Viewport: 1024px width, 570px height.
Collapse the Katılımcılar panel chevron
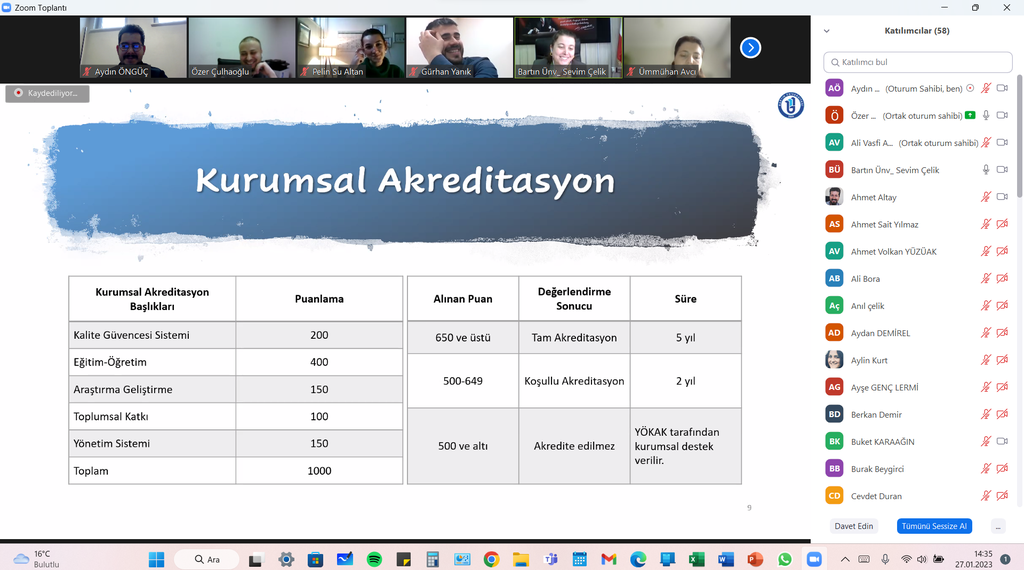pos(826,31)
